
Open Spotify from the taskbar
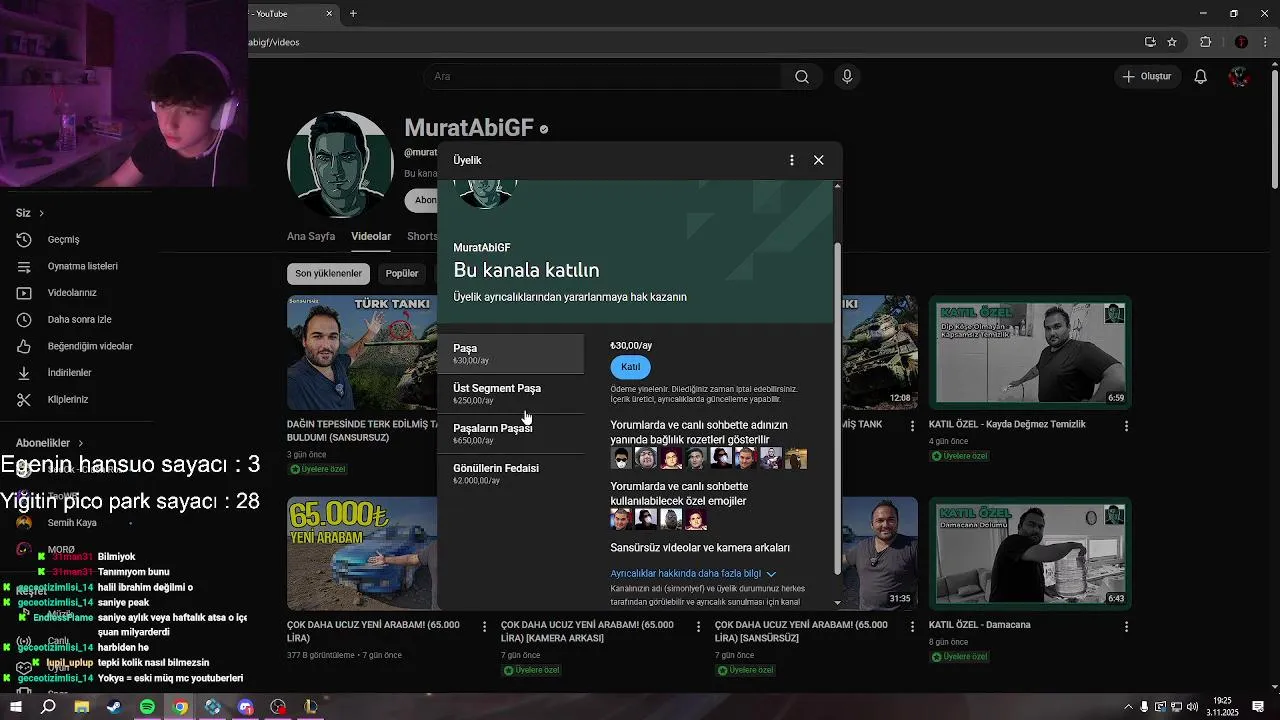[x=147, y=707]
